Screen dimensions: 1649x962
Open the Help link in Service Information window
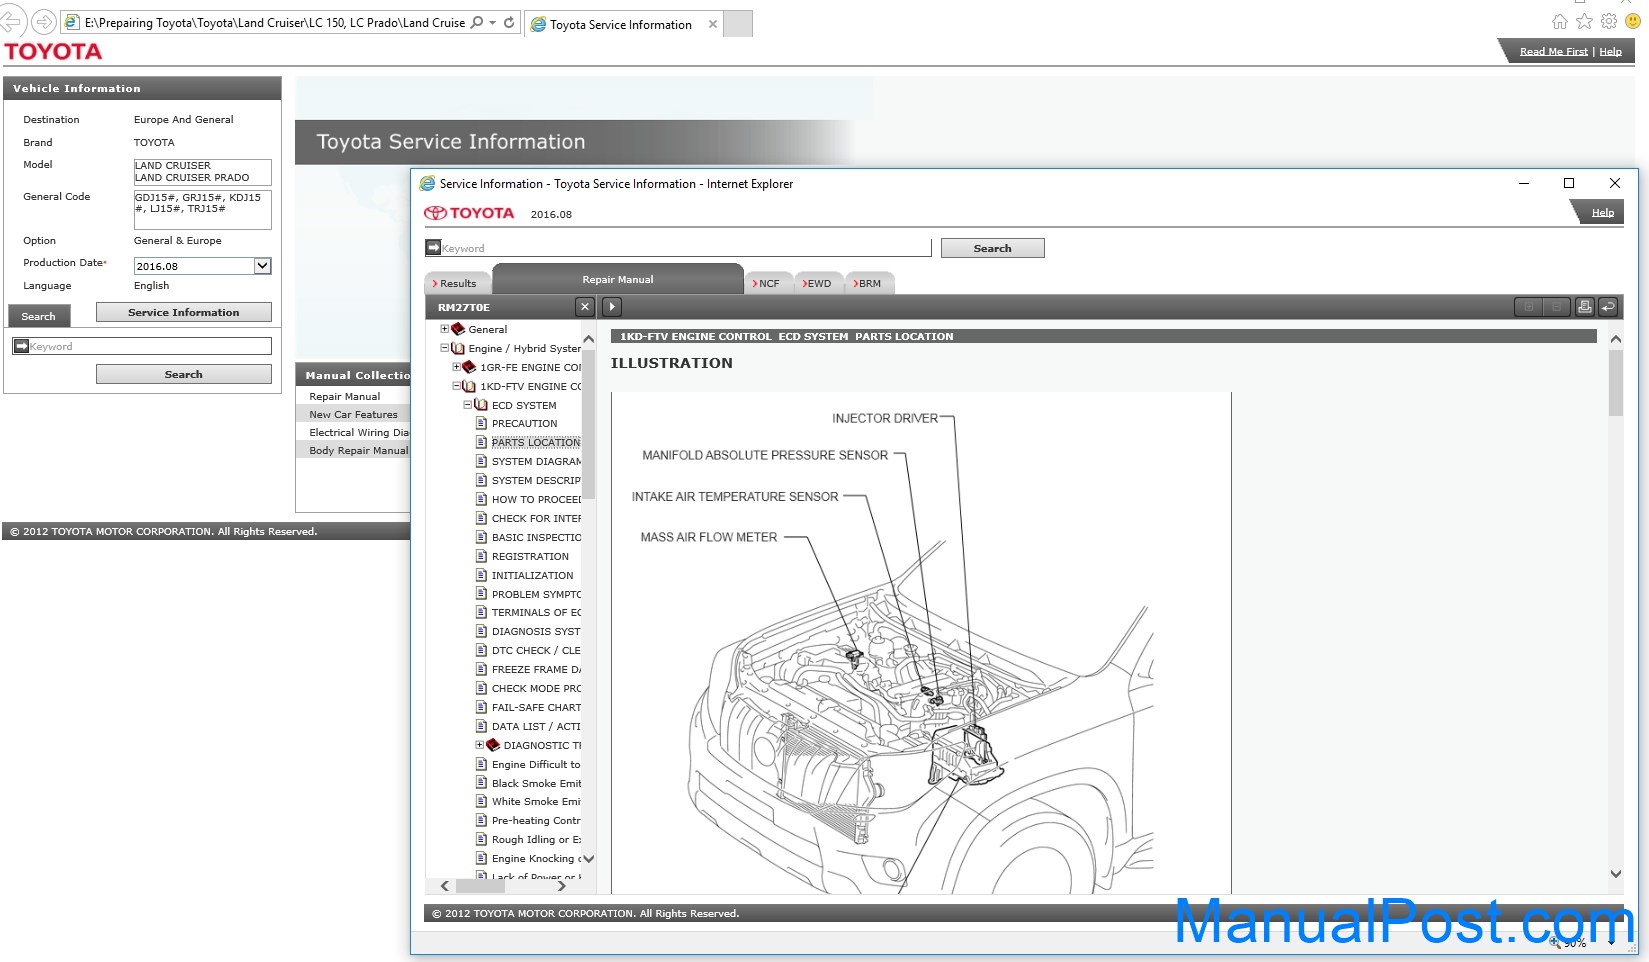pos(1602,212)
